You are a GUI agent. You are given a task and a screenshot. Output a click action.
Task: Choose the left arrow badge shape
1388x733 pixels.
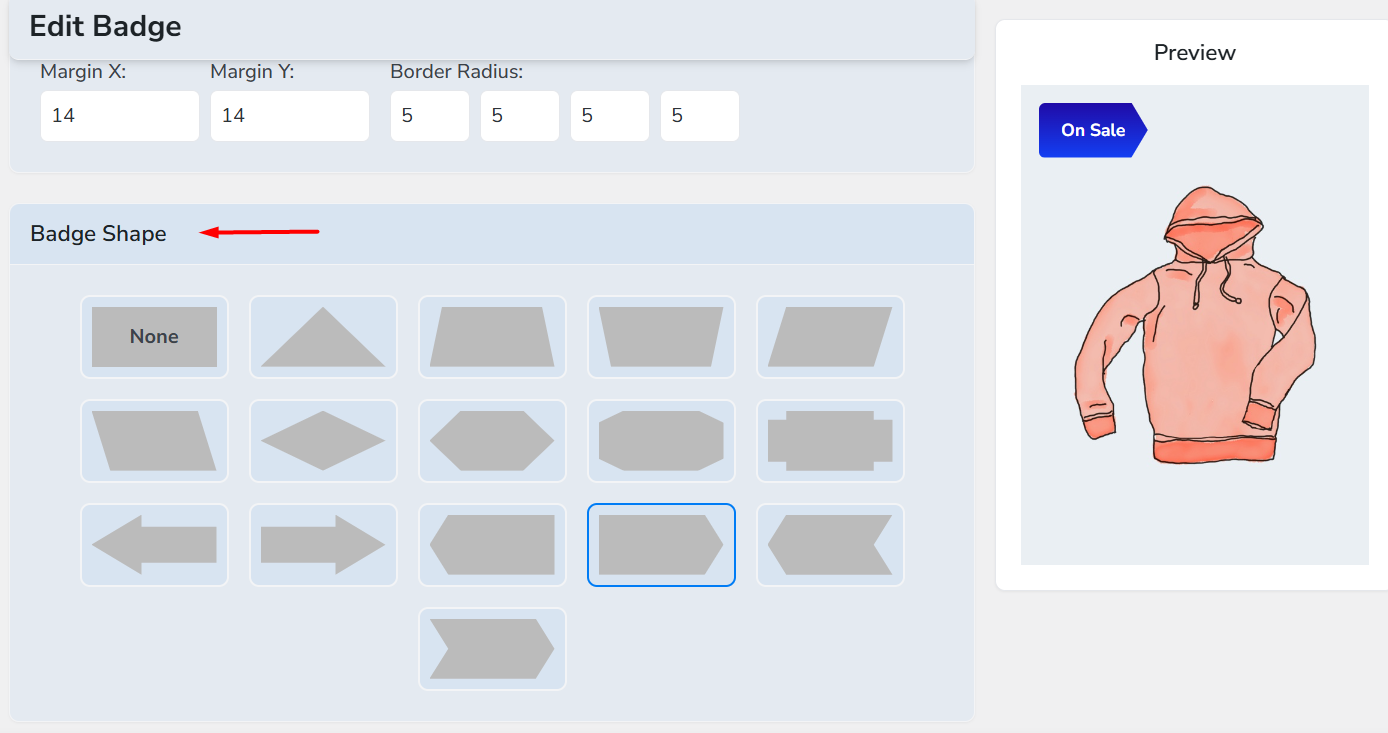(x=154, y=545)
